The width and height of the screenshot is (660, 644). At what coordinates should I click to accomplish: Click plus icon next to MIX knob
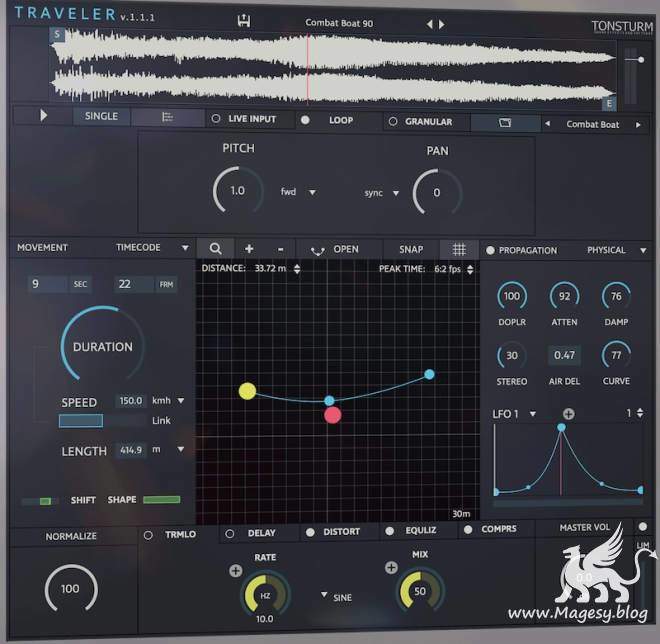(391, 567)
